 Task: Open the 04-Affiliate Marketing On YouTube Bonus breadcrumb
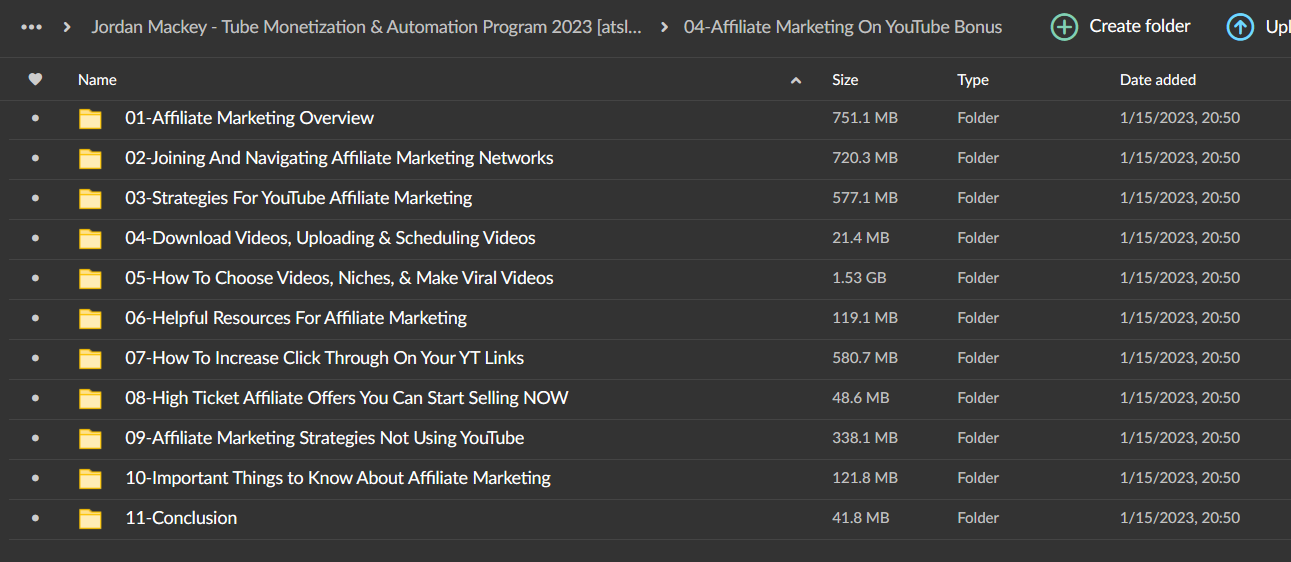click(843, 27)
